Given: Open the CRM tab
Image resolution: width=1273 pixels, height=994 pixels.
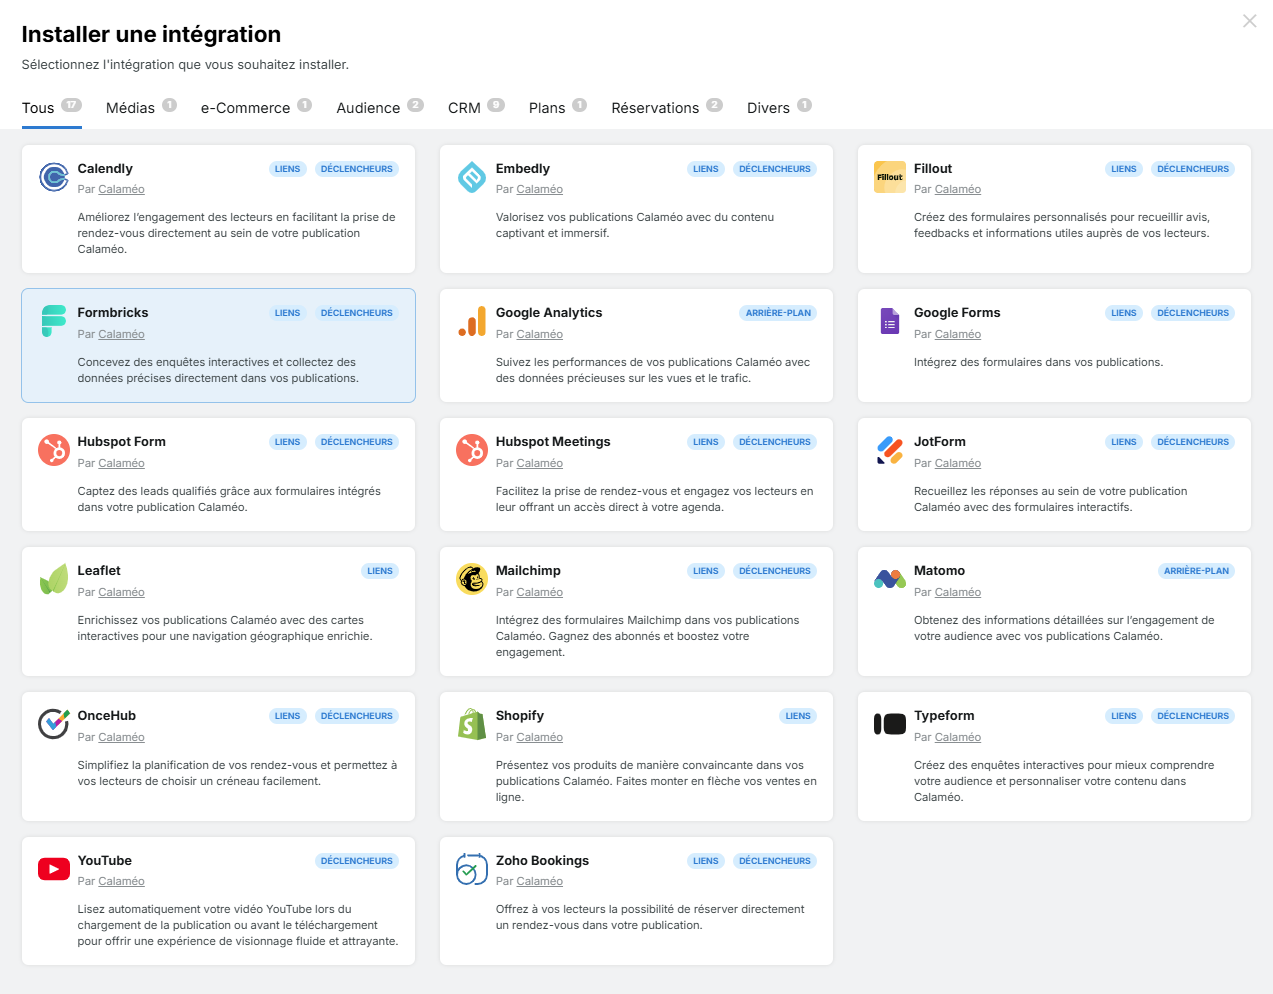Looking at the screenshot, I should point(476,107).
